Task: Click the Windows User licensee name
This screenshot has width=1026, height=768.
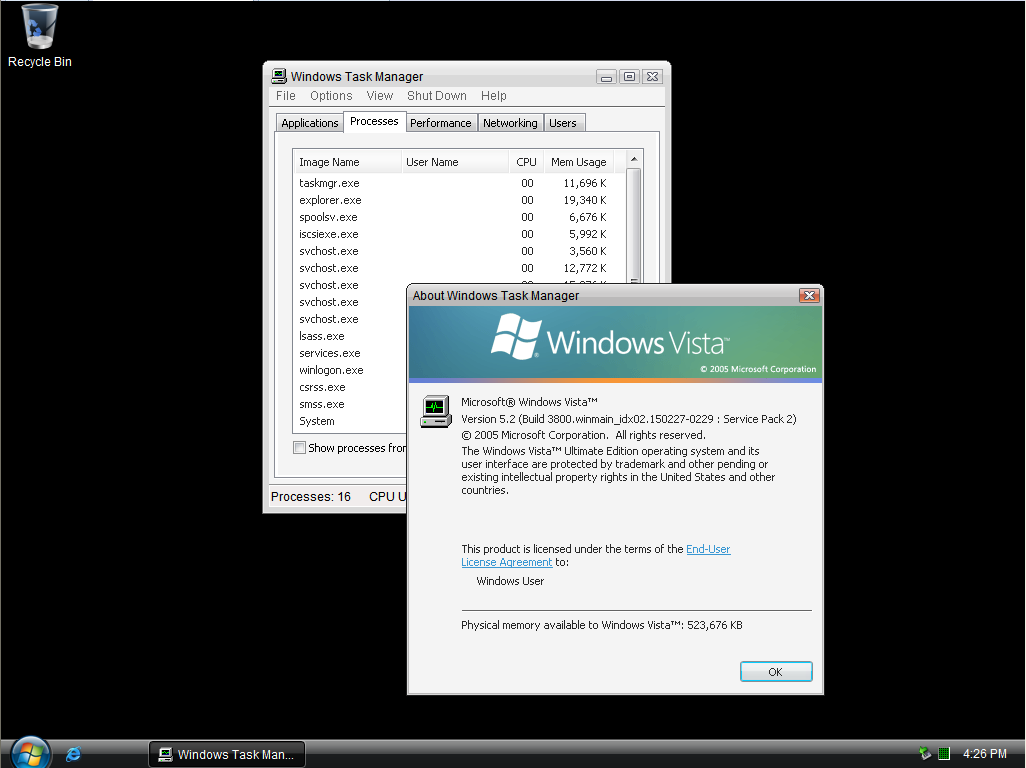Action: 510,581
